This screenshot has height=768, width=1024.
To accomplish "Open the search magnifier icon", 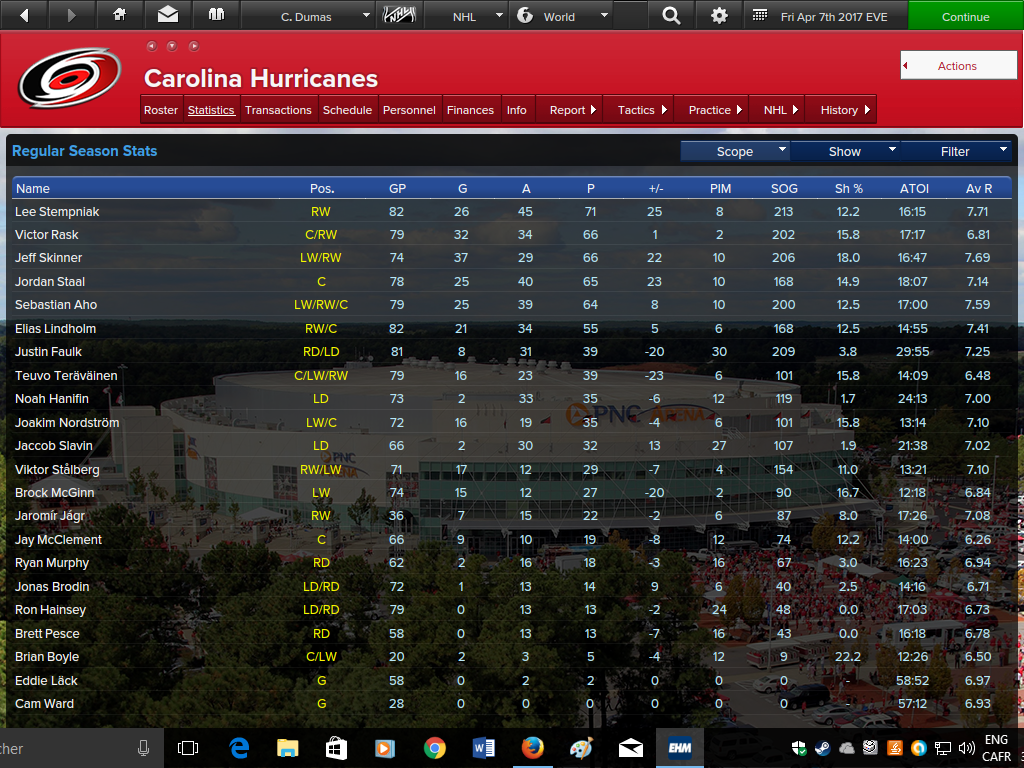I will [671, 15].
